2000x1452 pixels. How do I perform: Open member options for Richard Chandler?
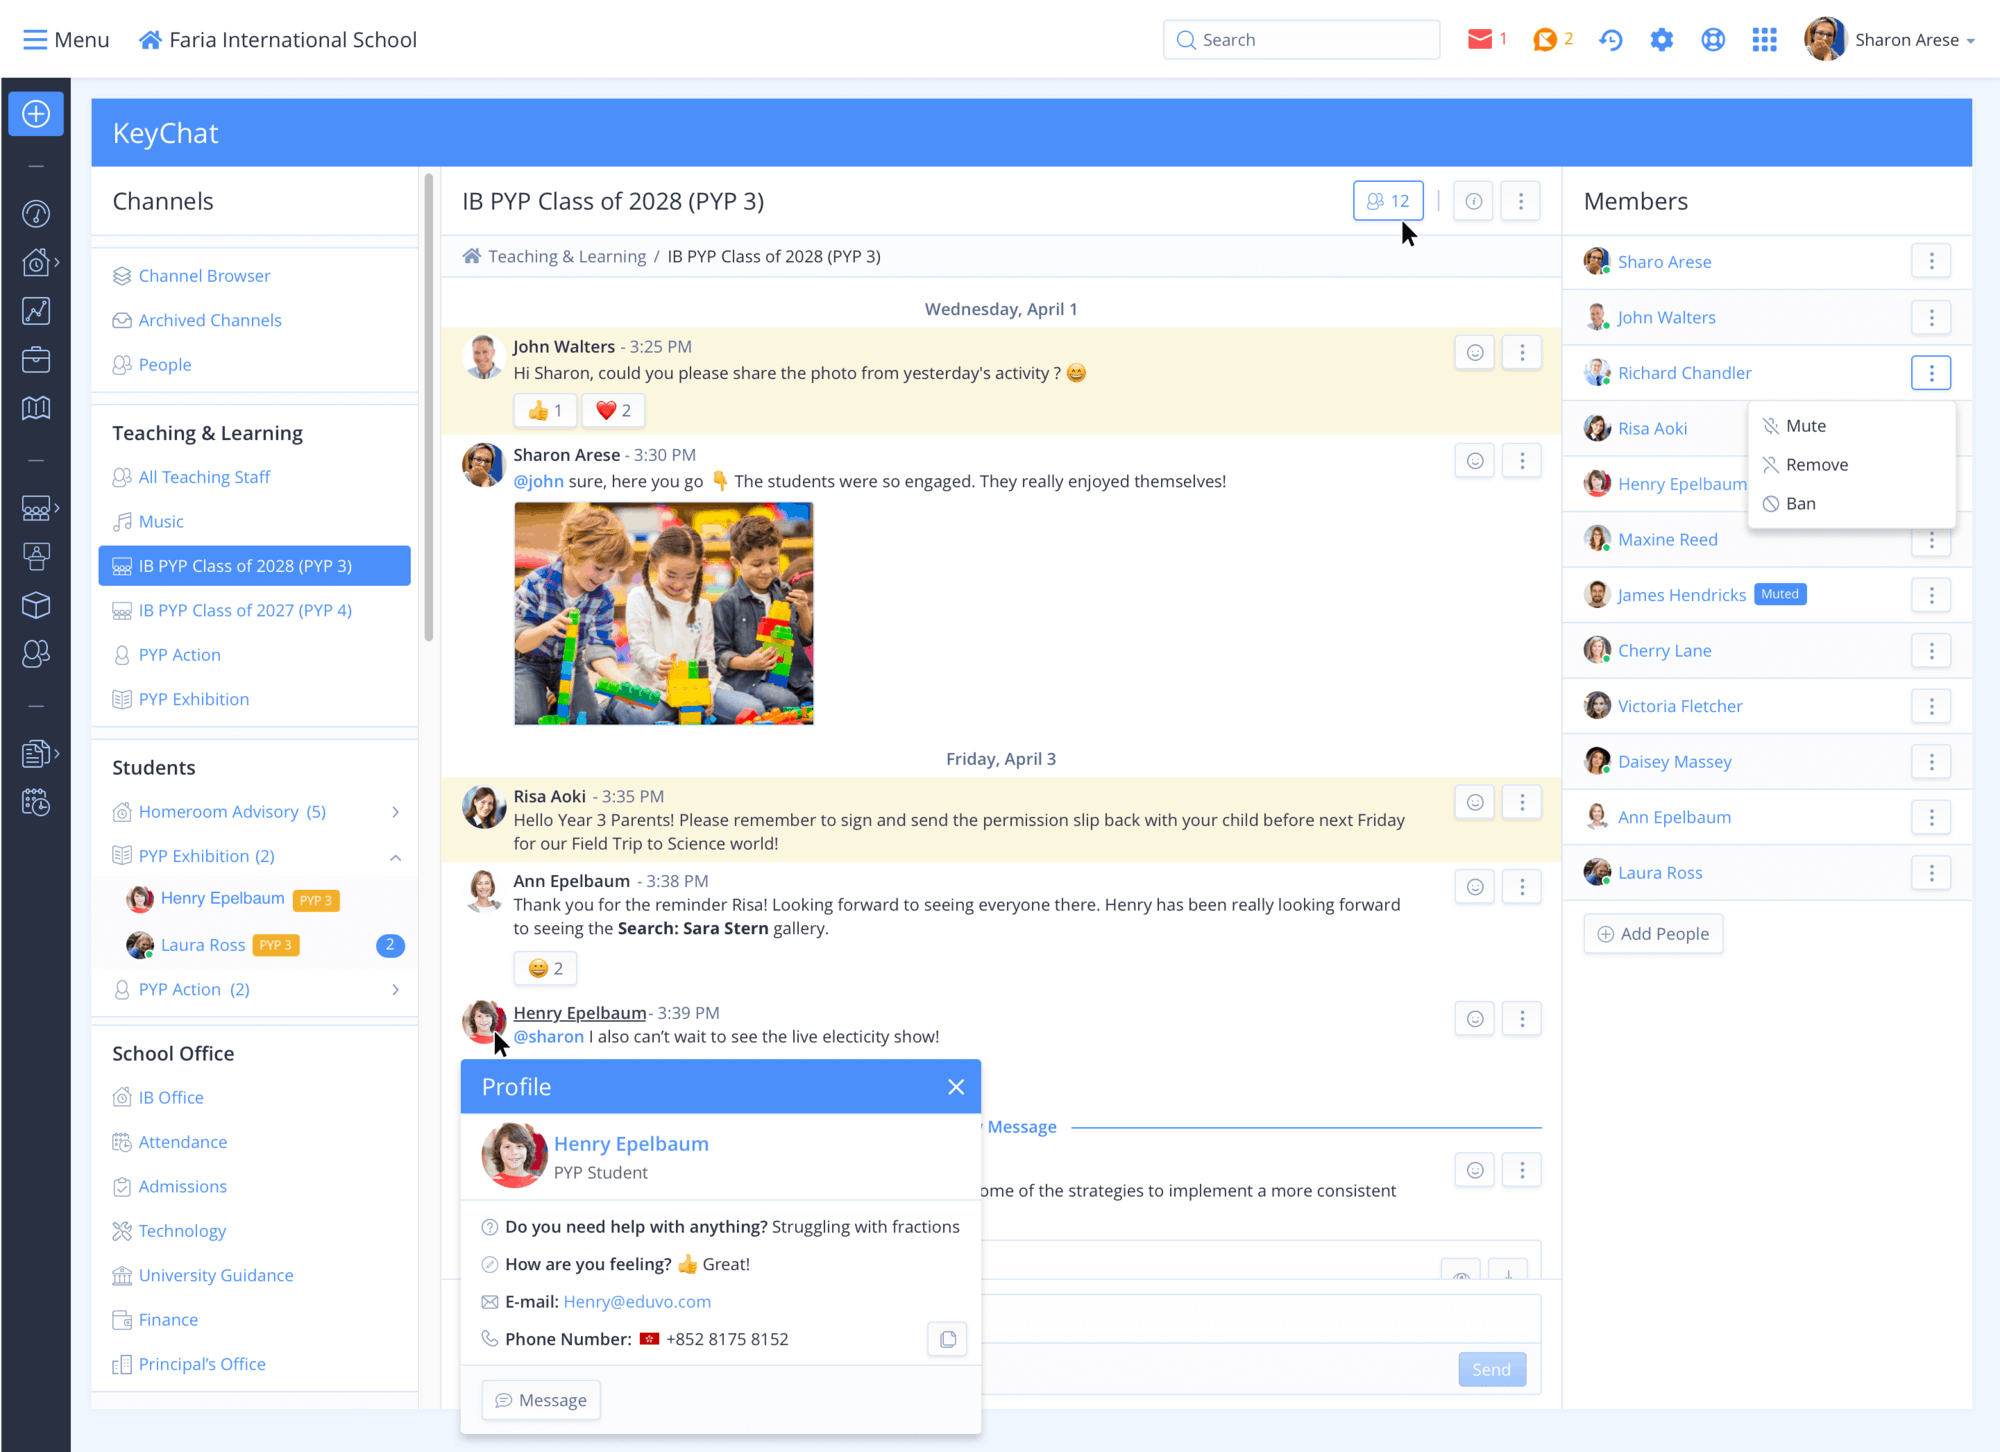[x=1931, y=373]
